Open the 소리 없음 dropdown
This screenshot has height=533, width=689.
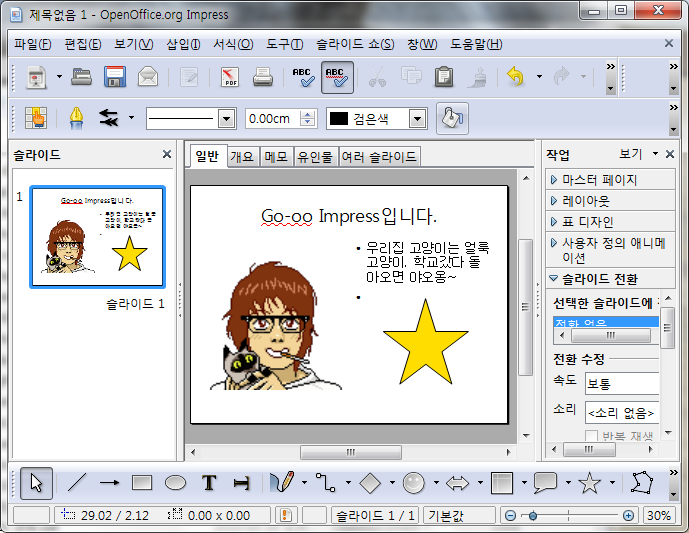[622, 413]
